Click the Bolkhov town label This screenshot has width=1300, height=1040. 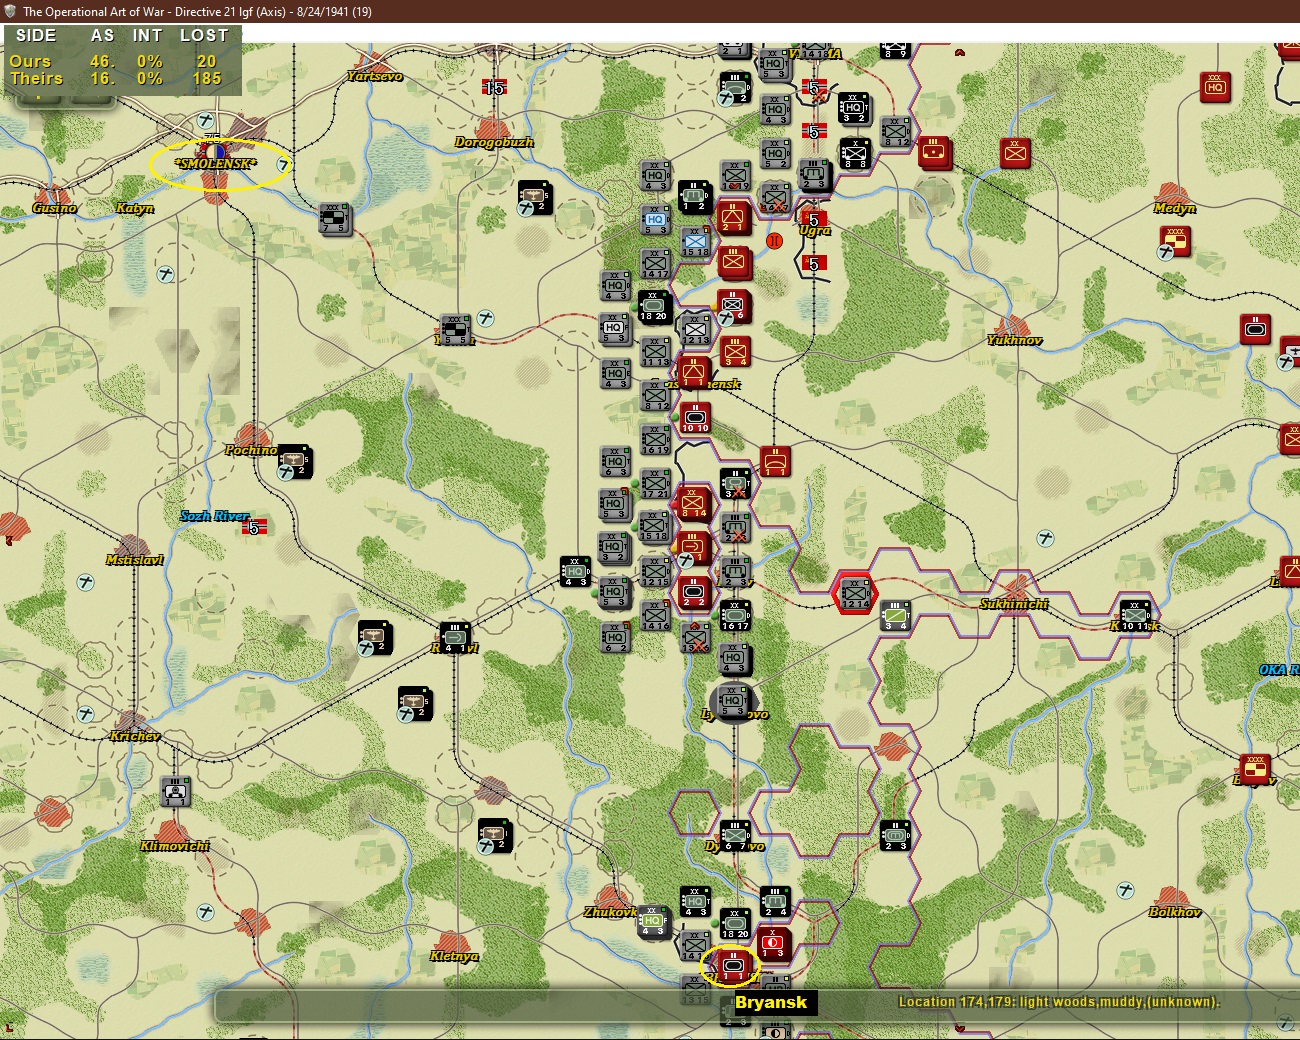click(x=1175, y=912)
